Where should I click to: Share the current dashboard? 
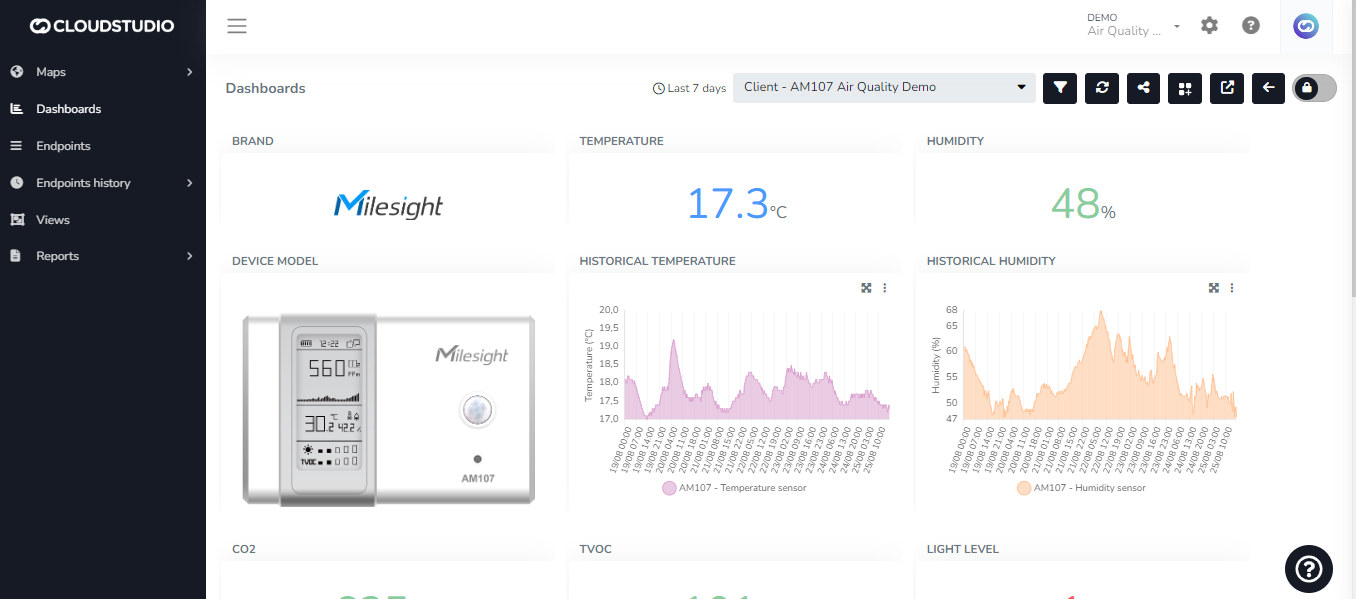click(1143, 88)
